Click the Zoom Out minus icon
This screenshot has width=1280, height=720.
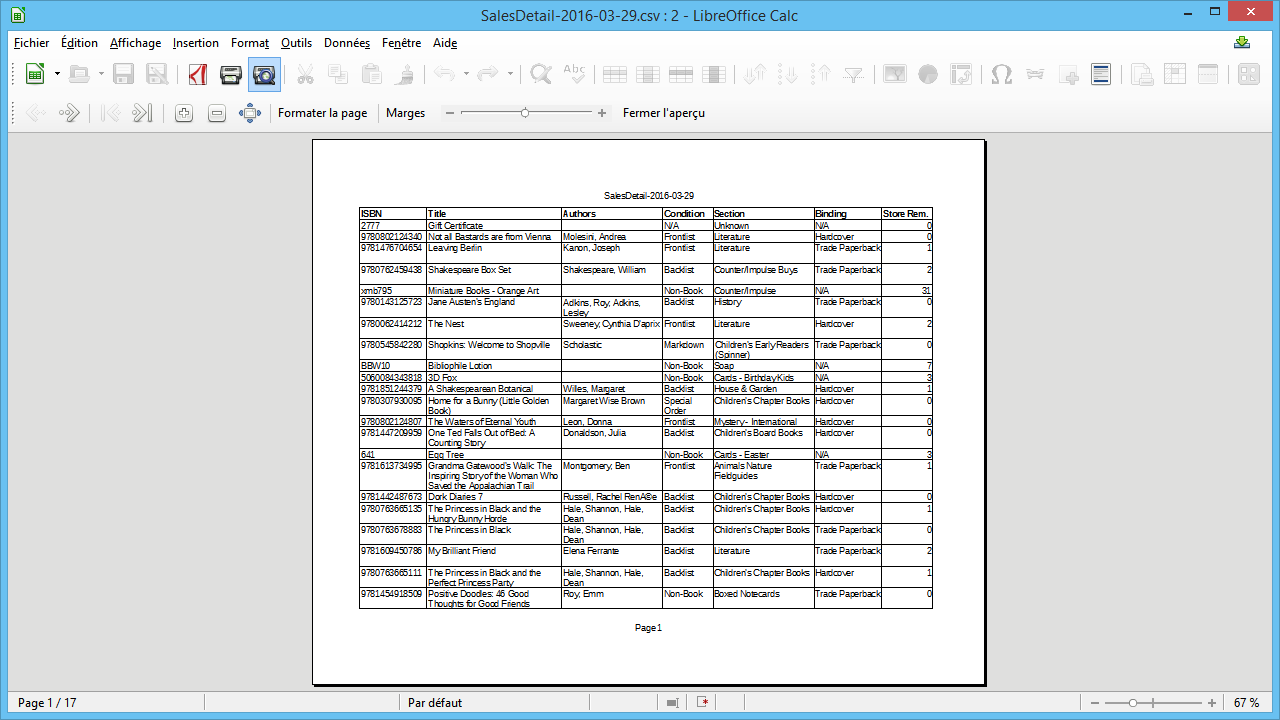coord(216,113)
